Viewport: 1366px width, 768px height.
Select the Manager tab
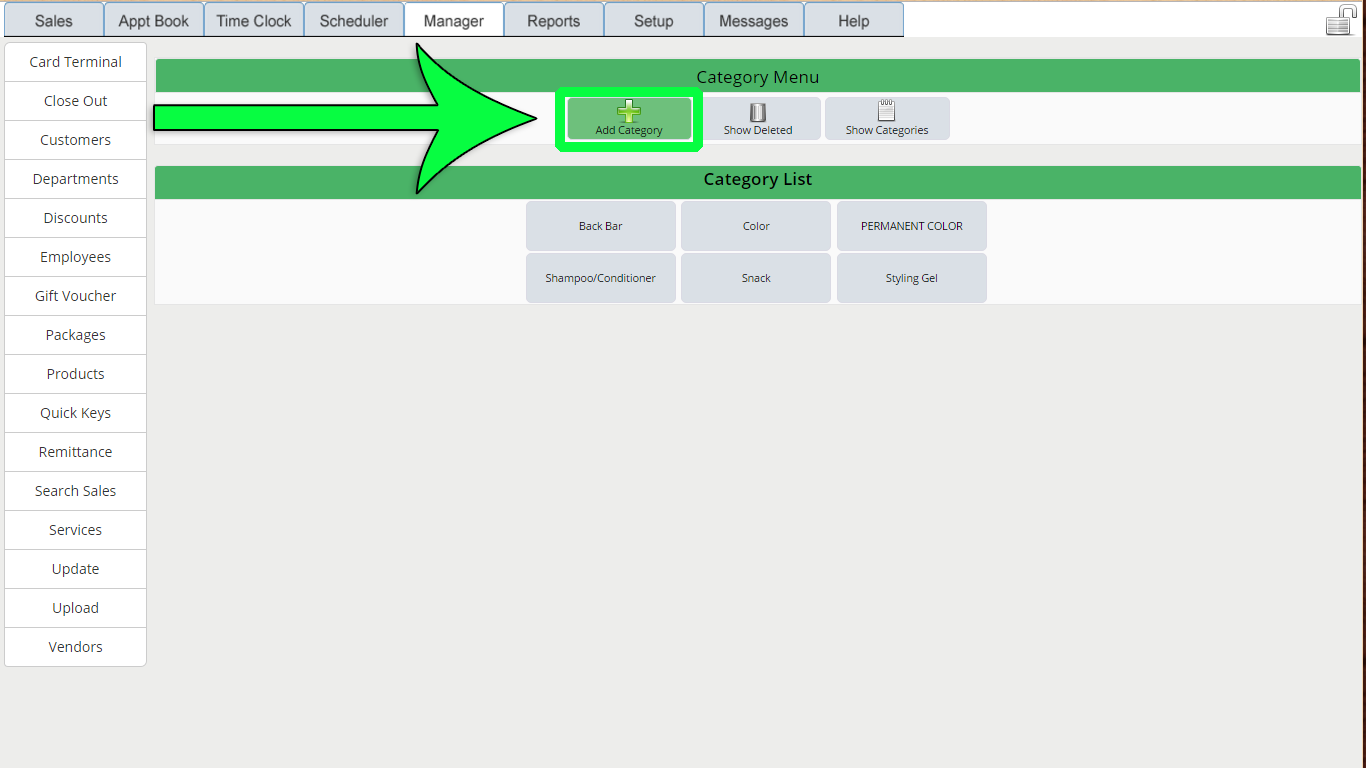(x=454, y=20)
